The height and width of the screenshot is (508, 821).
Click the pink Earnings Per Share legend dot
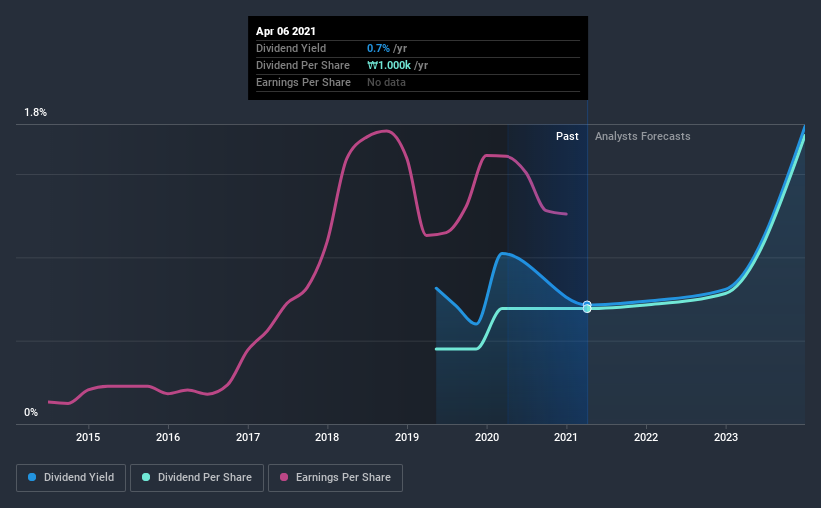coord(284,477)
